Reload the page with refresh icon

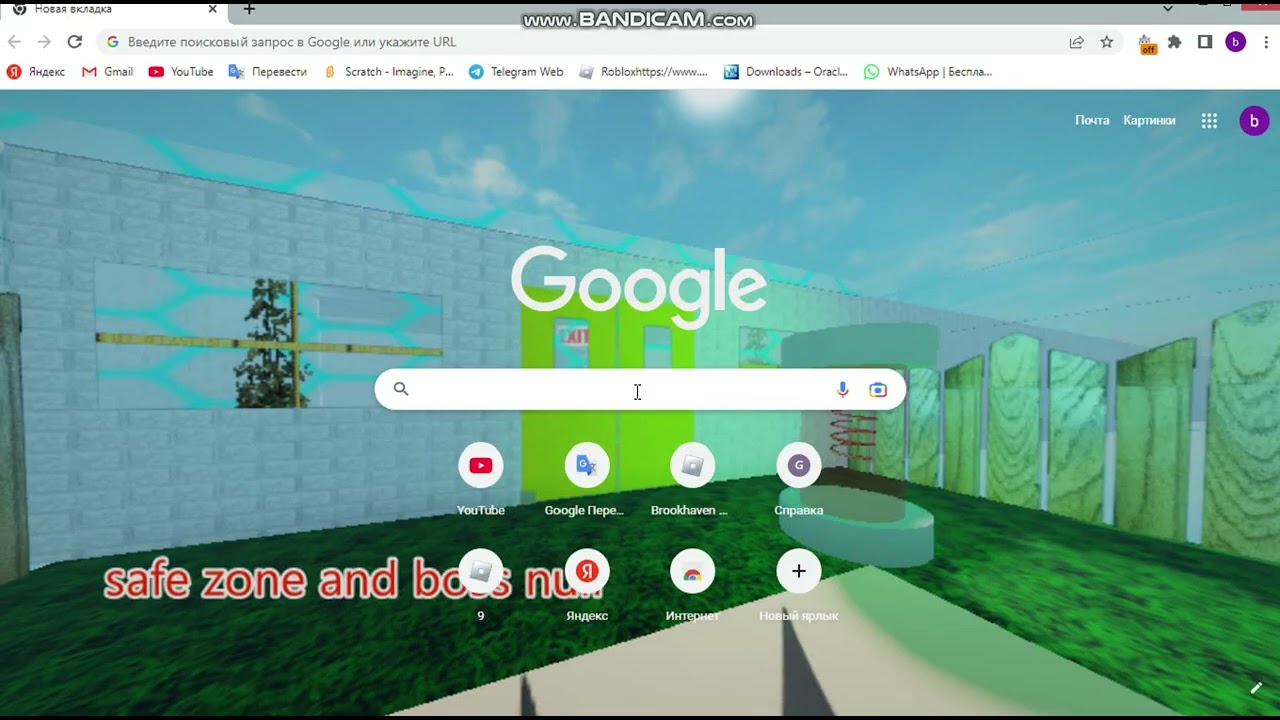(x=74, y=42)
